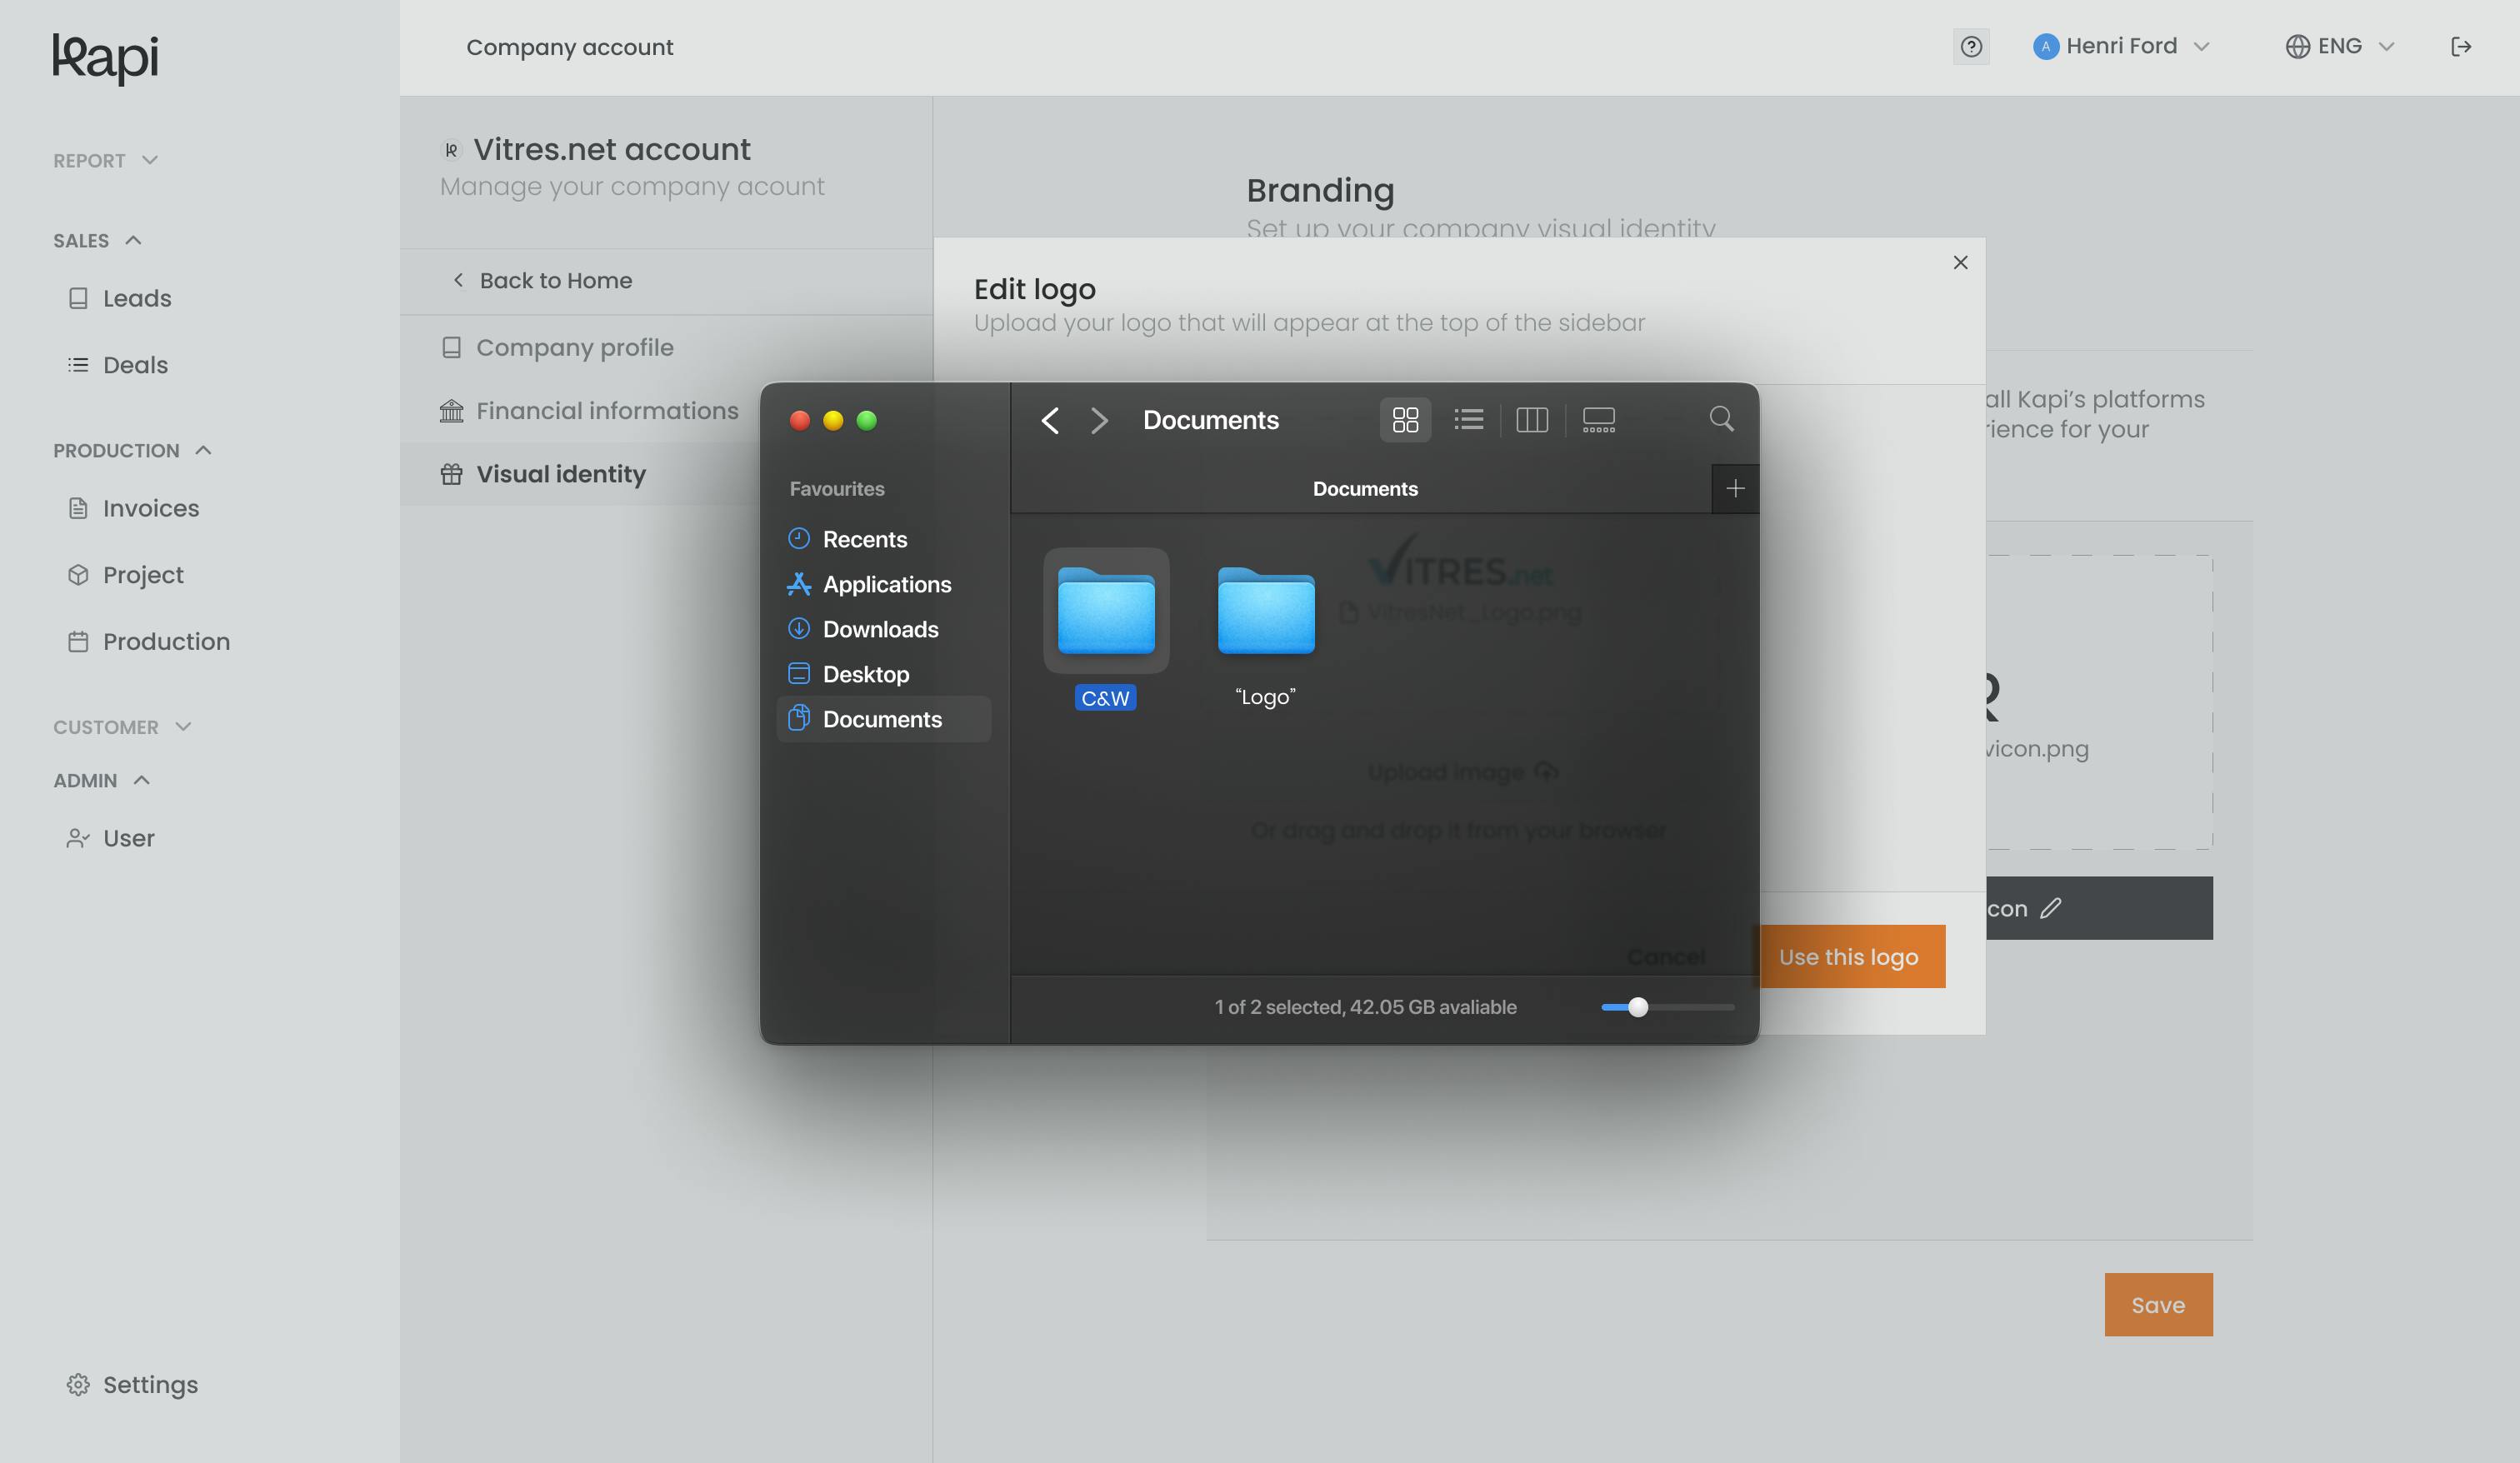Expand the CUSTOMER section
This screenshot has width=2520, height=1463.
pyautogui.click(x=122, y=727)
